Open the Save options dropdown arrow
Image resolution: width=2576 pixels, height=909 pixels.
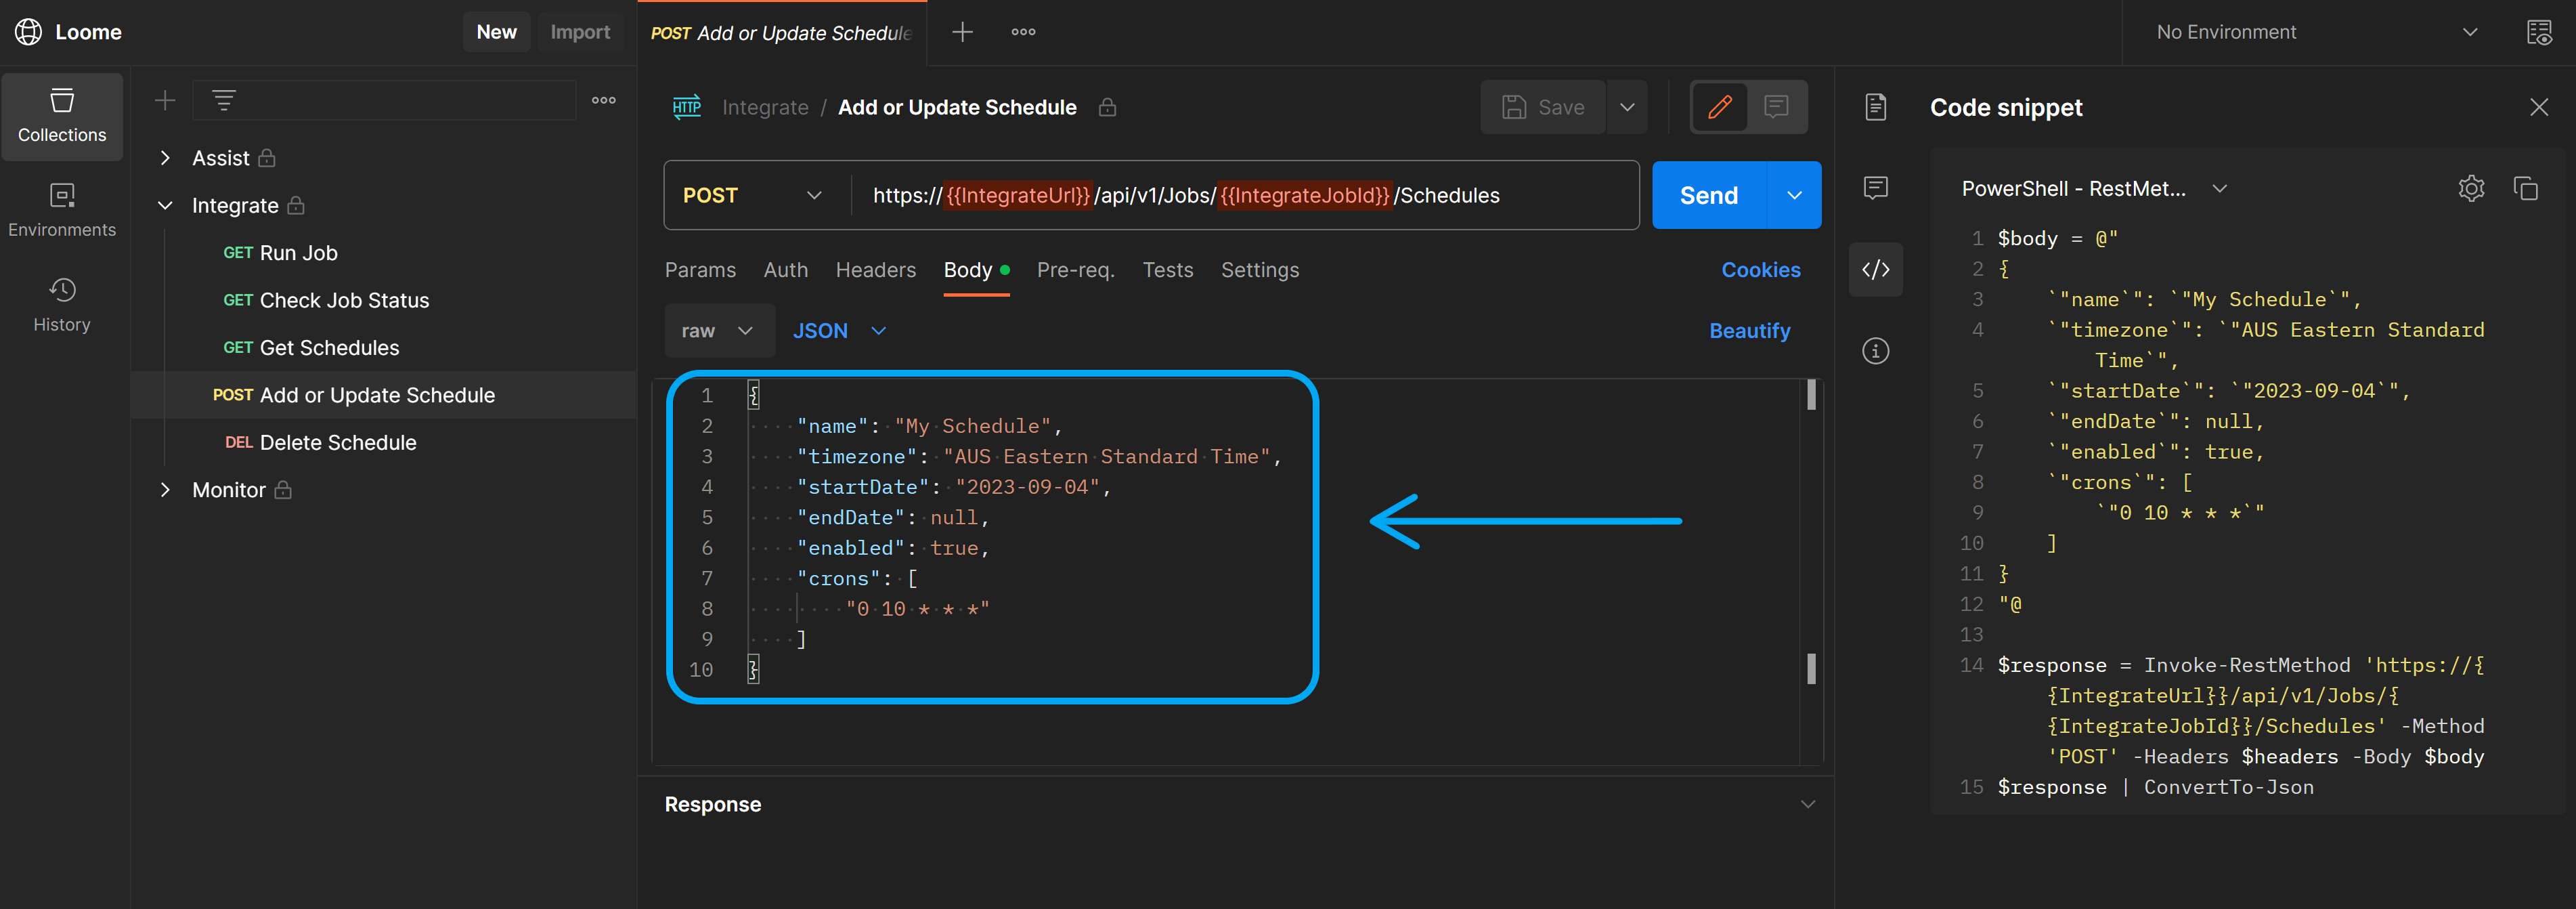[1628, 107]
